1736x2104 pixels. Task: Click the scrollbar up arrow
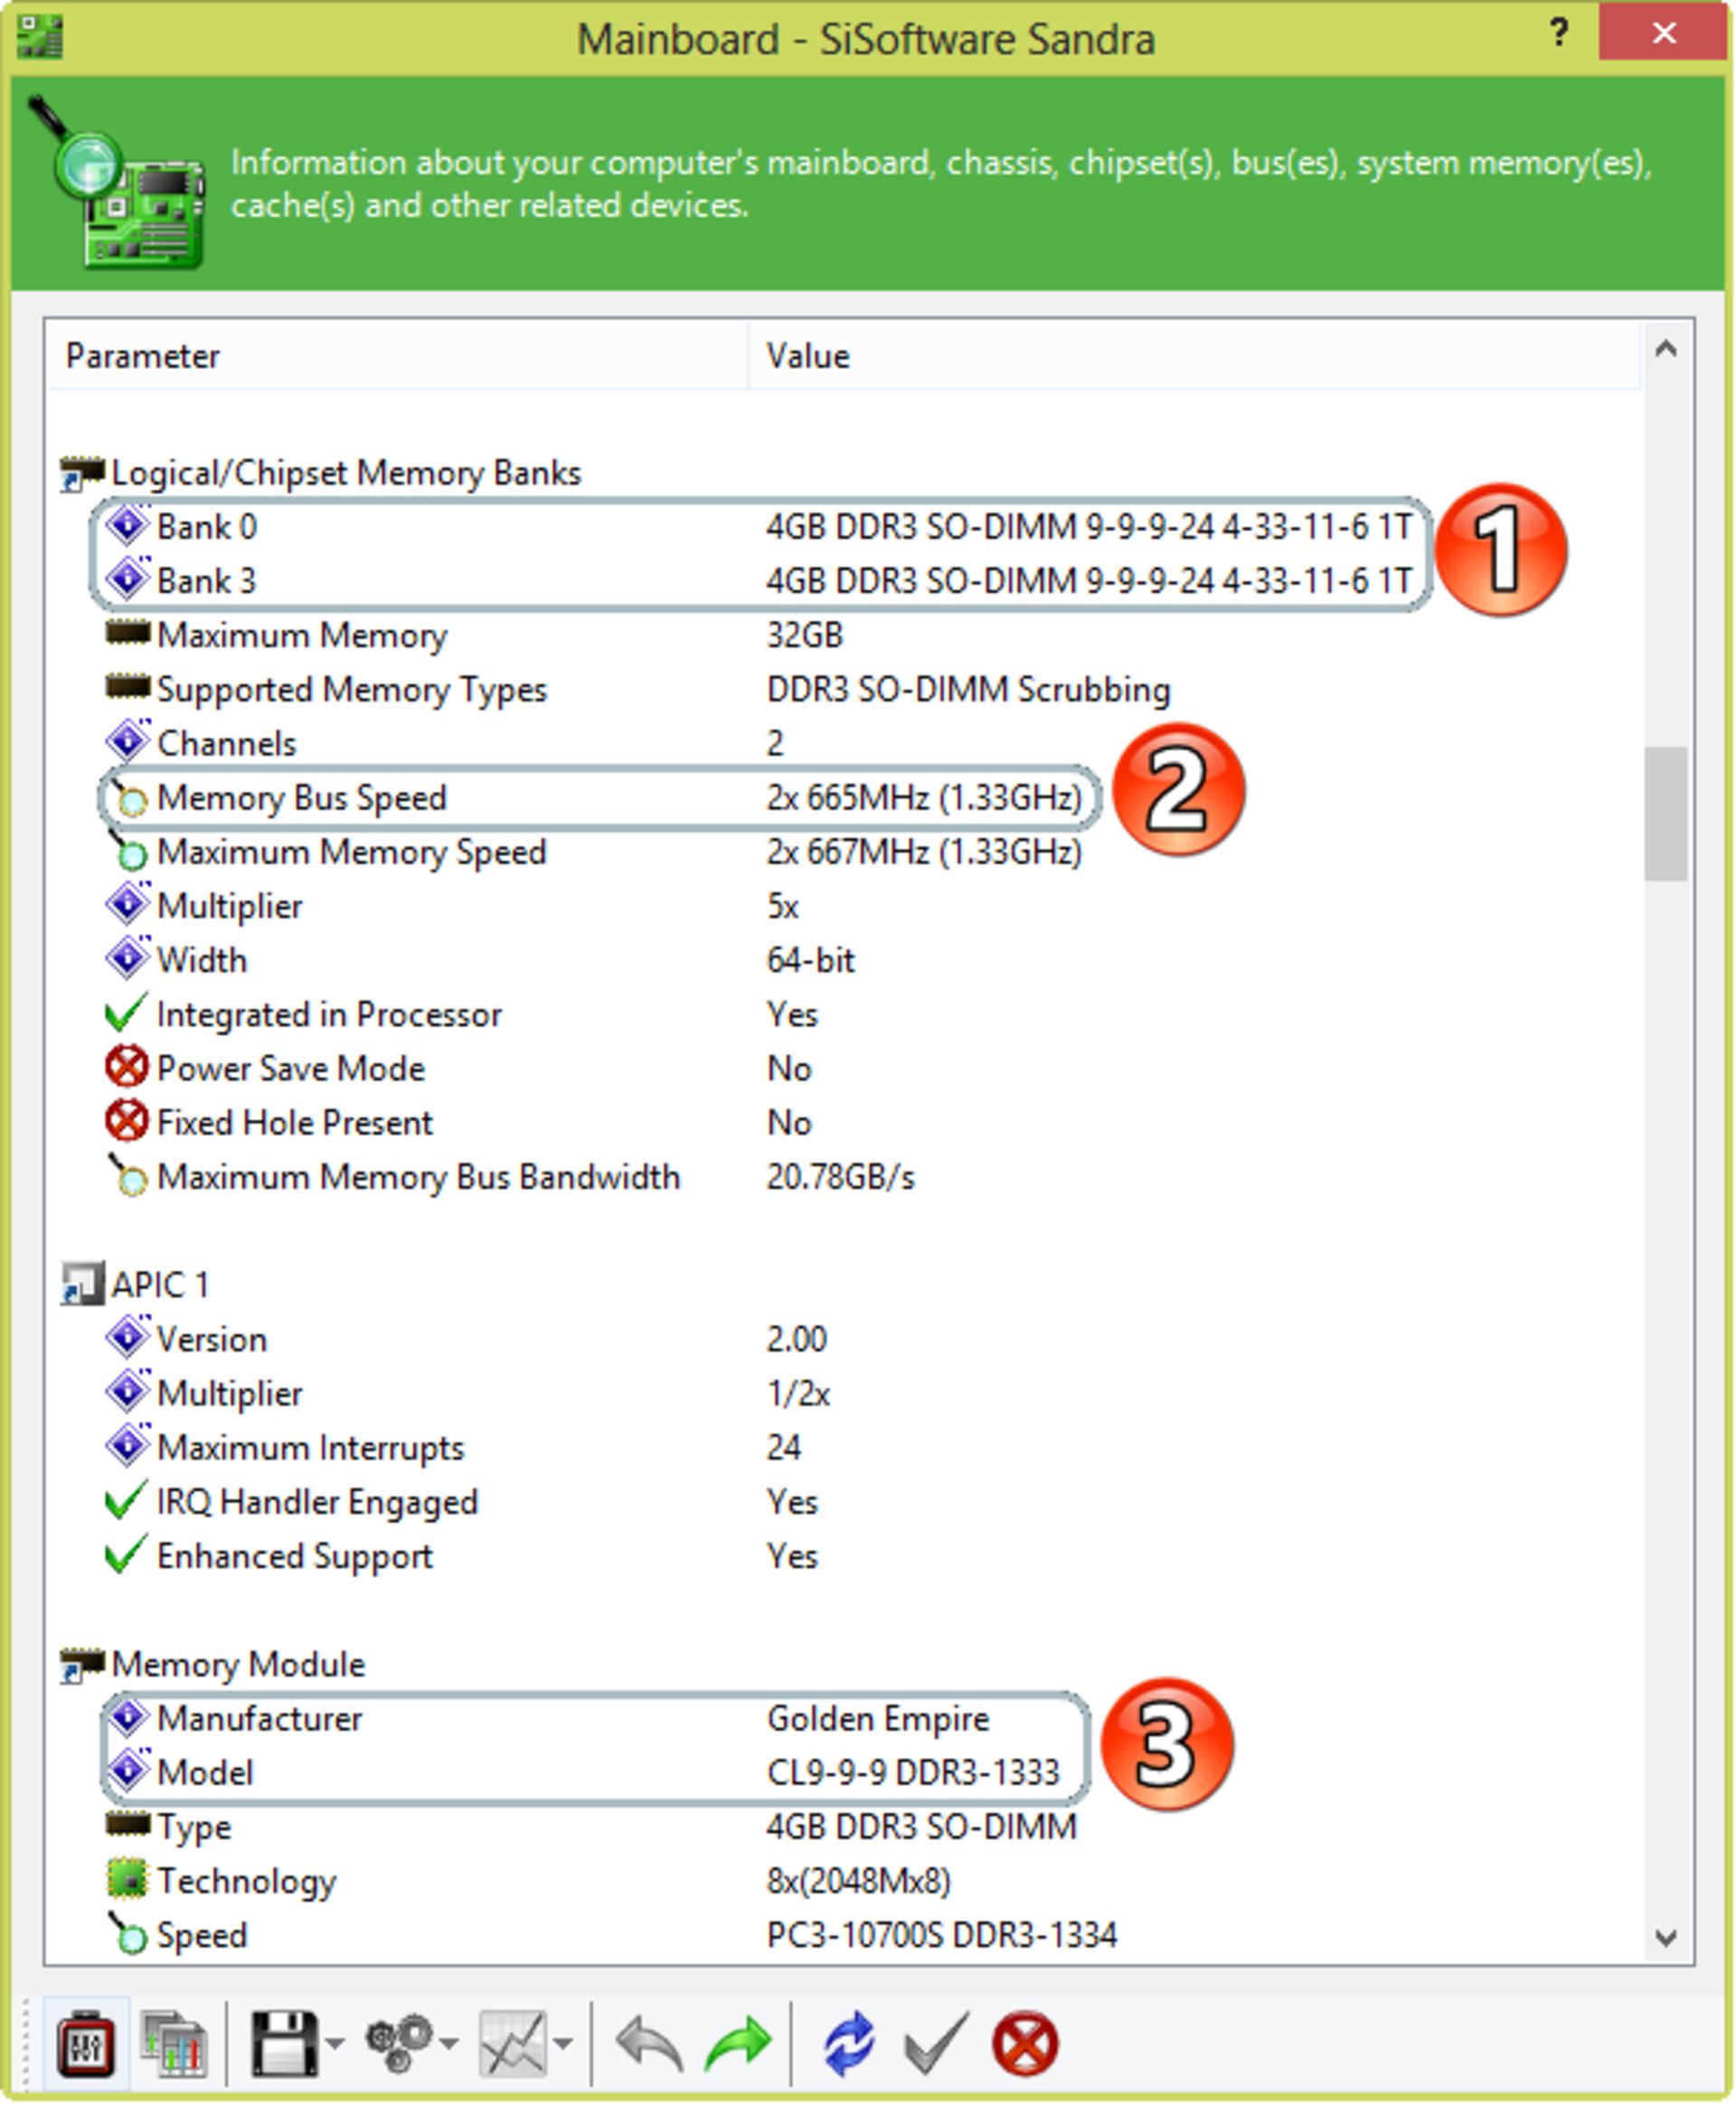click(1666, 349)
